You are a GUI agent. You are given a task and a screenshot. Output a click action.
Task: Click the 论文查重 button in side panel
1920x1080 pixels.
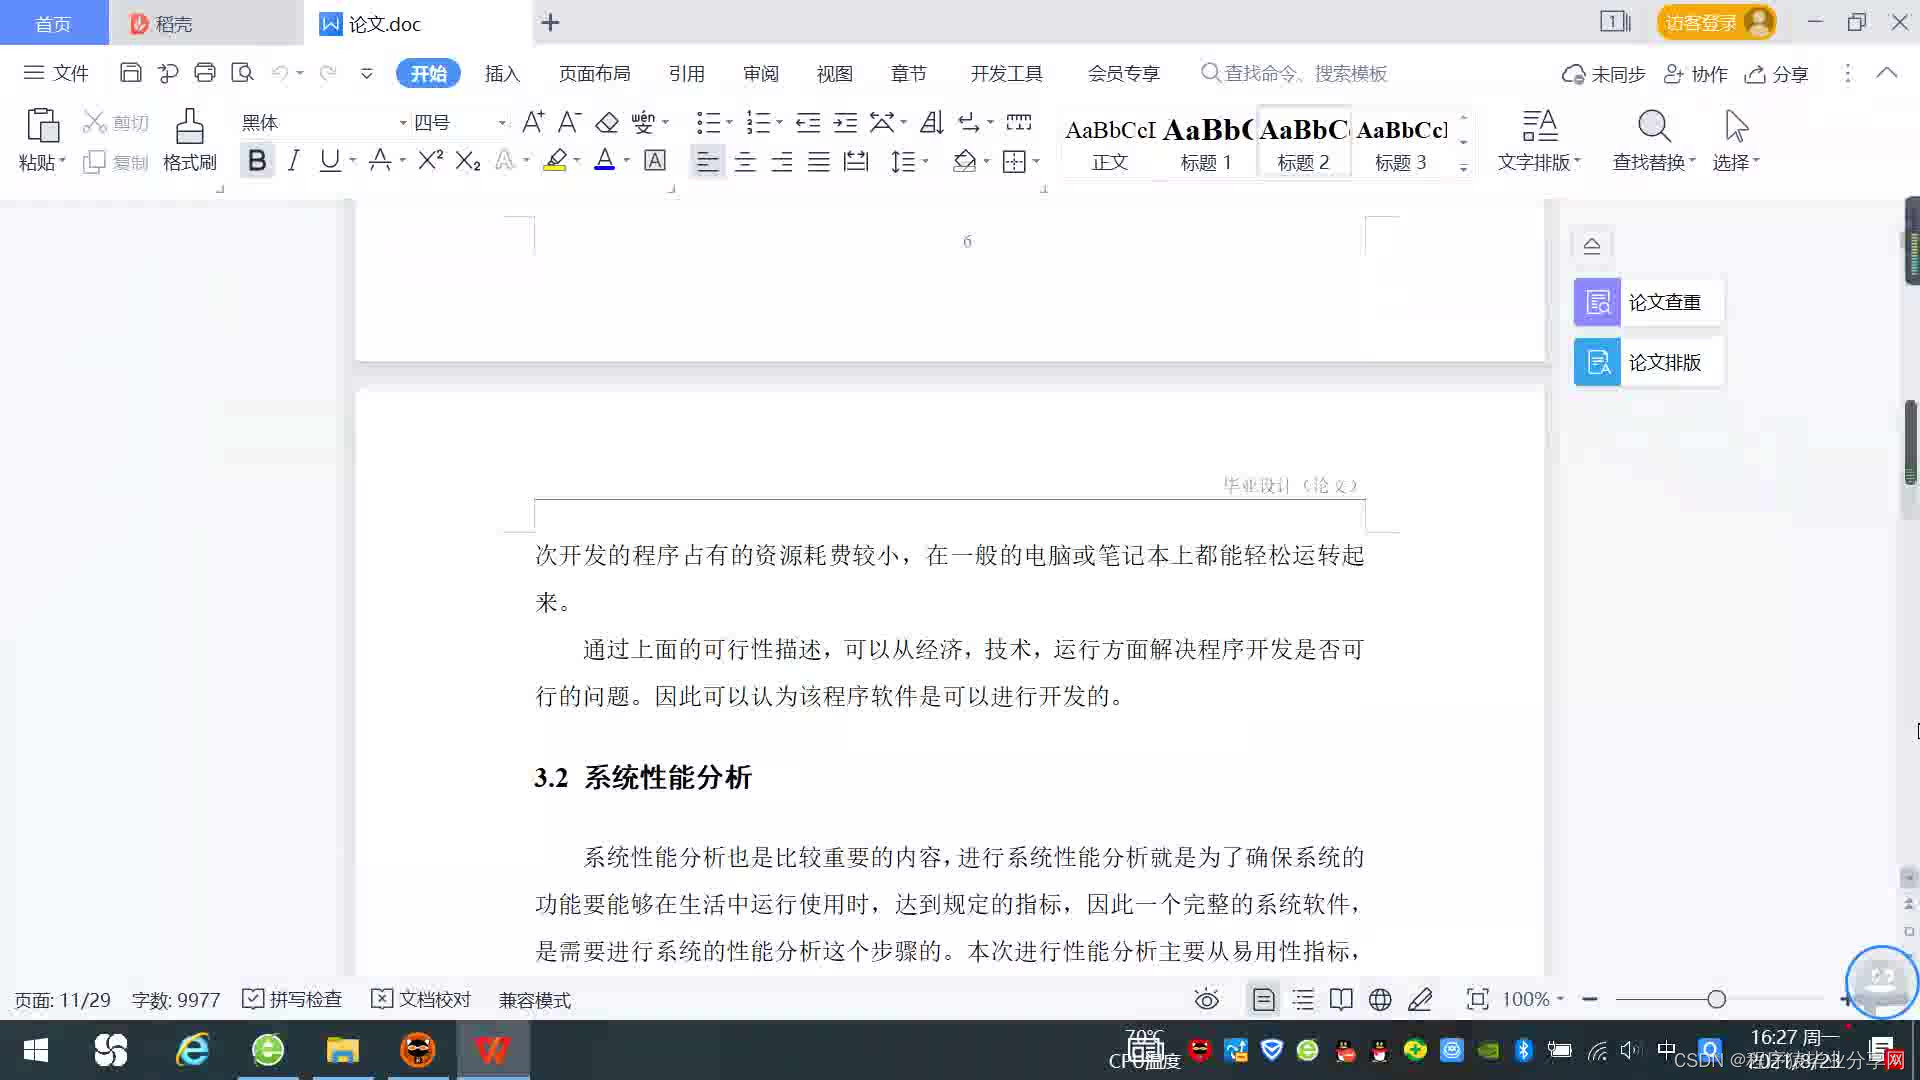tap(1648, 302)
